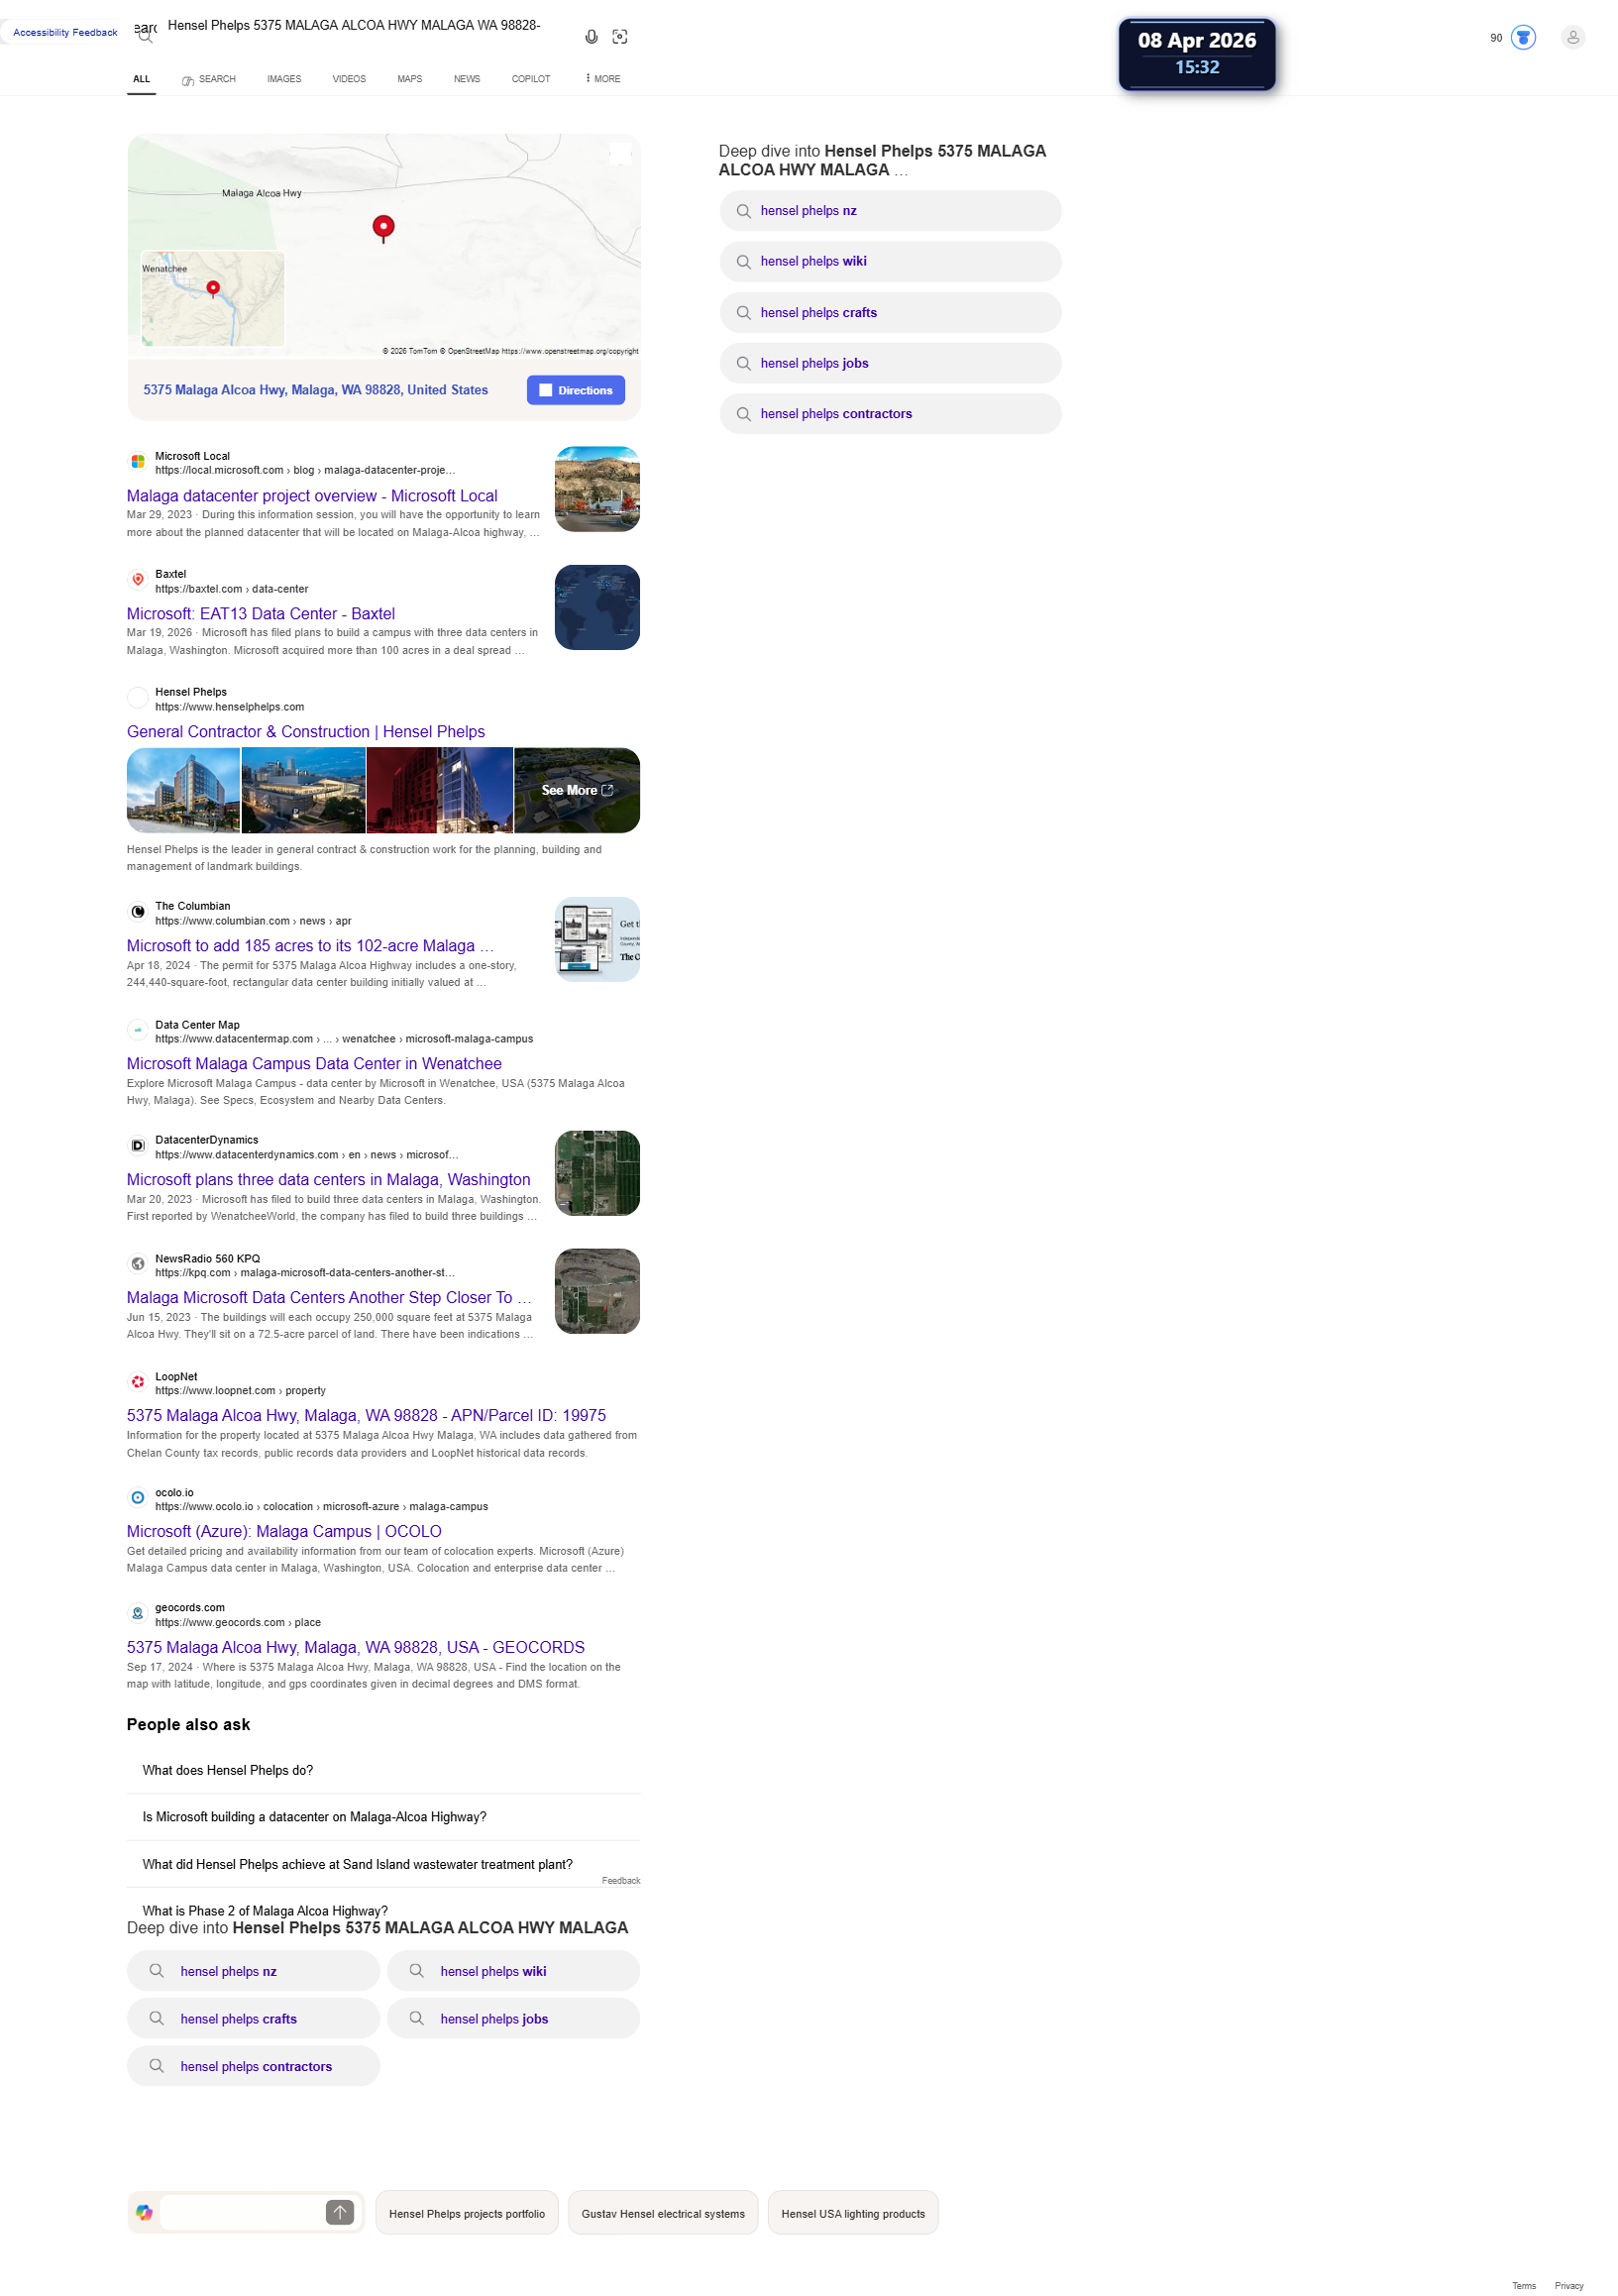
Task: Click the user profile avatar icon
Action: pos(1572,38)
